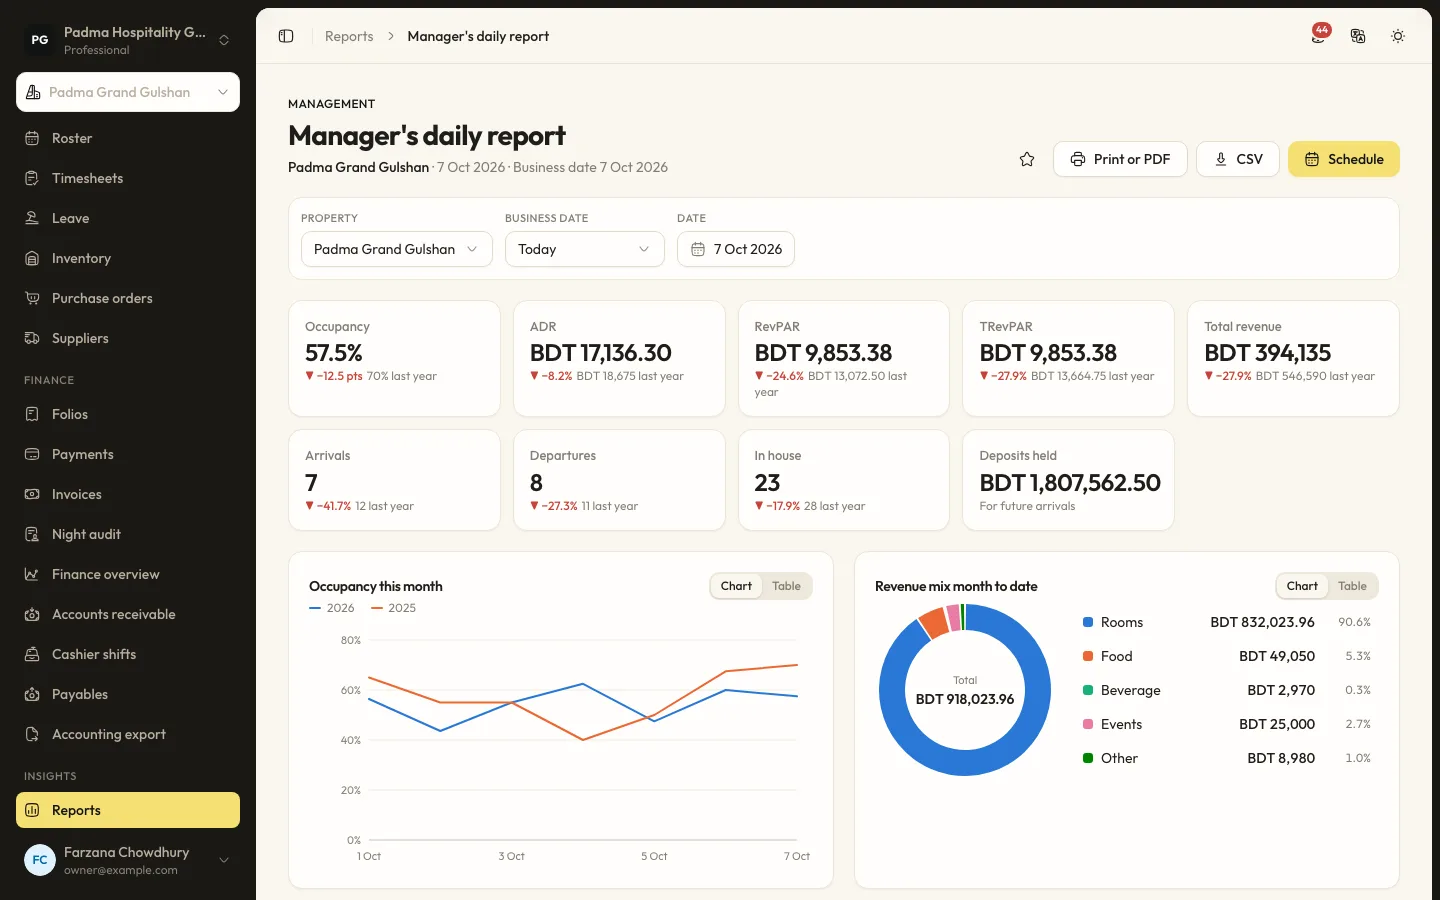Click the Purchase orders cart icon

tap(32, 298)
